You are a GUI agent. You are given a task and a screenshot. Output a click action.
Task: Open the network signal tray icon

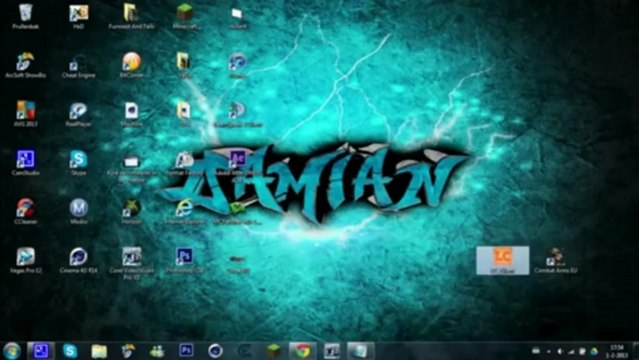571,351
